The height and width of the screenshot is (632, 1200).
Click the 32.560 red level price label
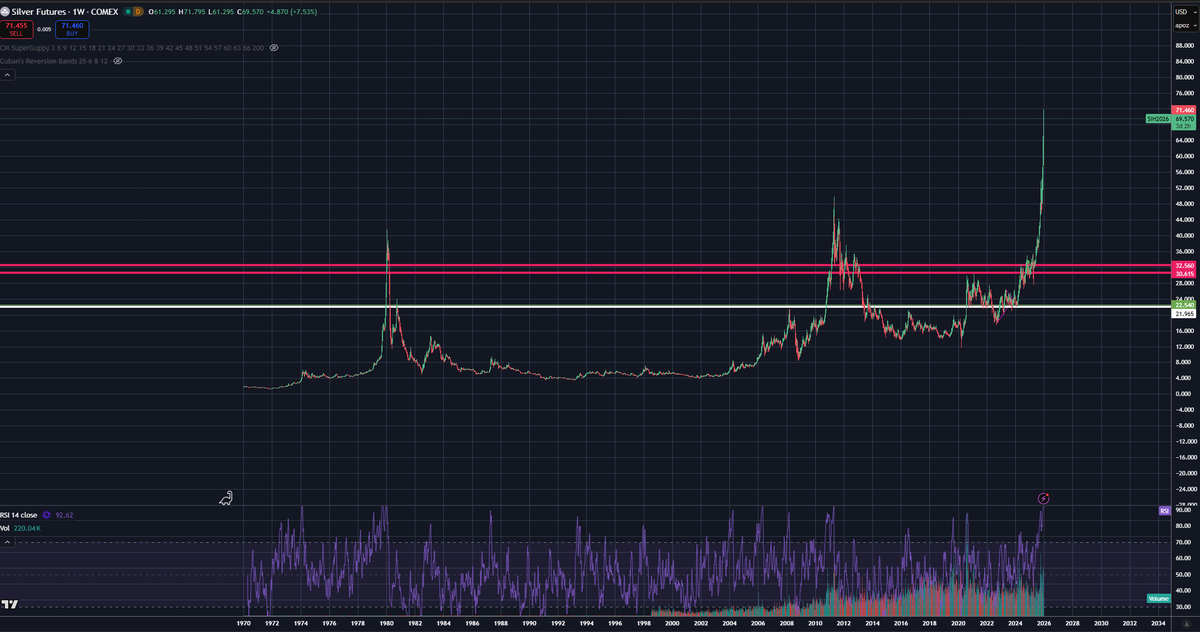click(x=1184, y=266)
